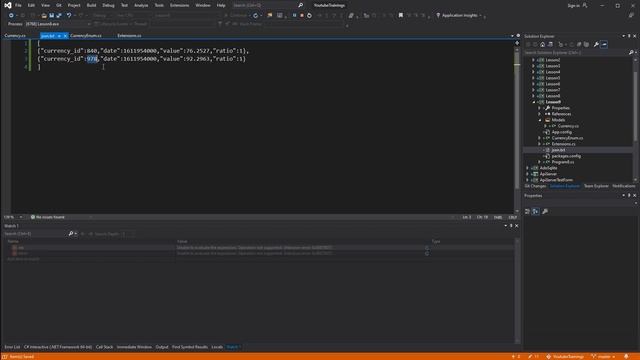The image size is (640, 360).
Task: Click Solution Explorer Properties wrench icon
Action: [596, 44]
